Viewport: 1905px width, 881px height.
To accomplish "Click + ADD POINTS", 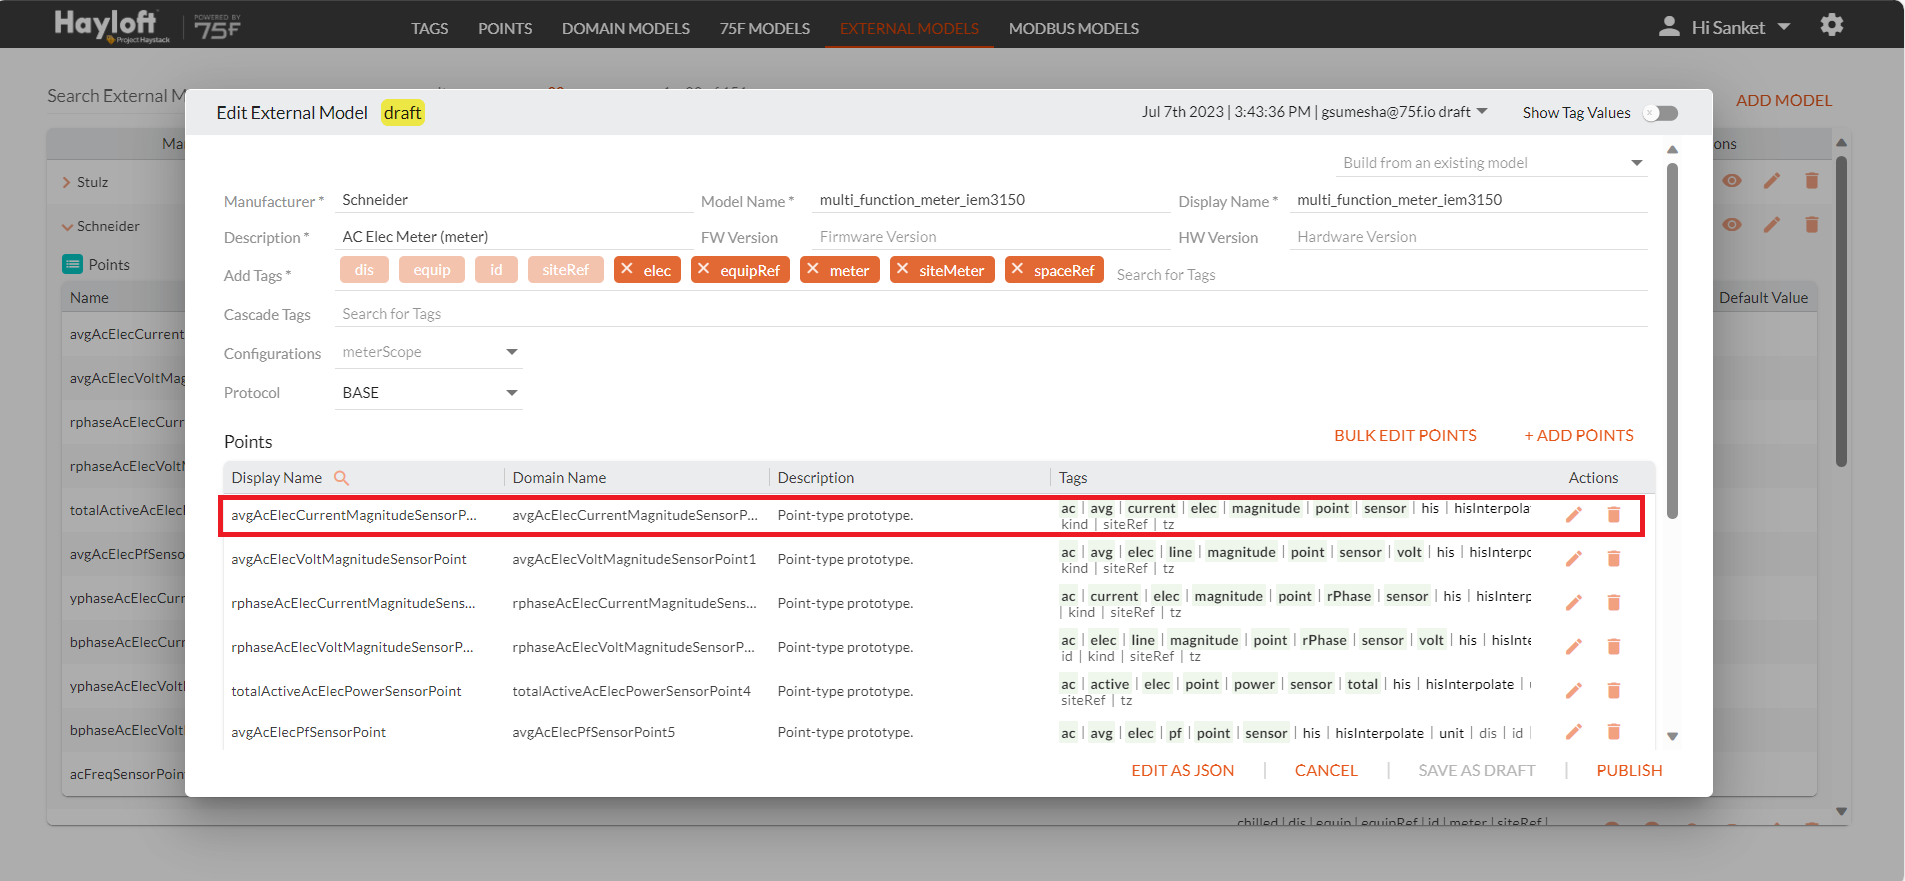I will (1579, 436).
